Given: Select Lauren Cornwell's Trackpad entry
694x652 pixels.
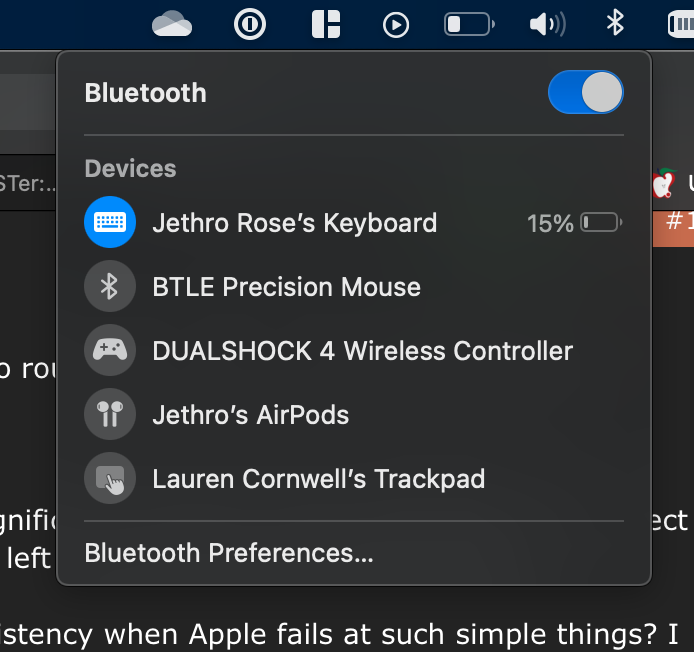Looking at the screenshot, I should coord(318,479).
